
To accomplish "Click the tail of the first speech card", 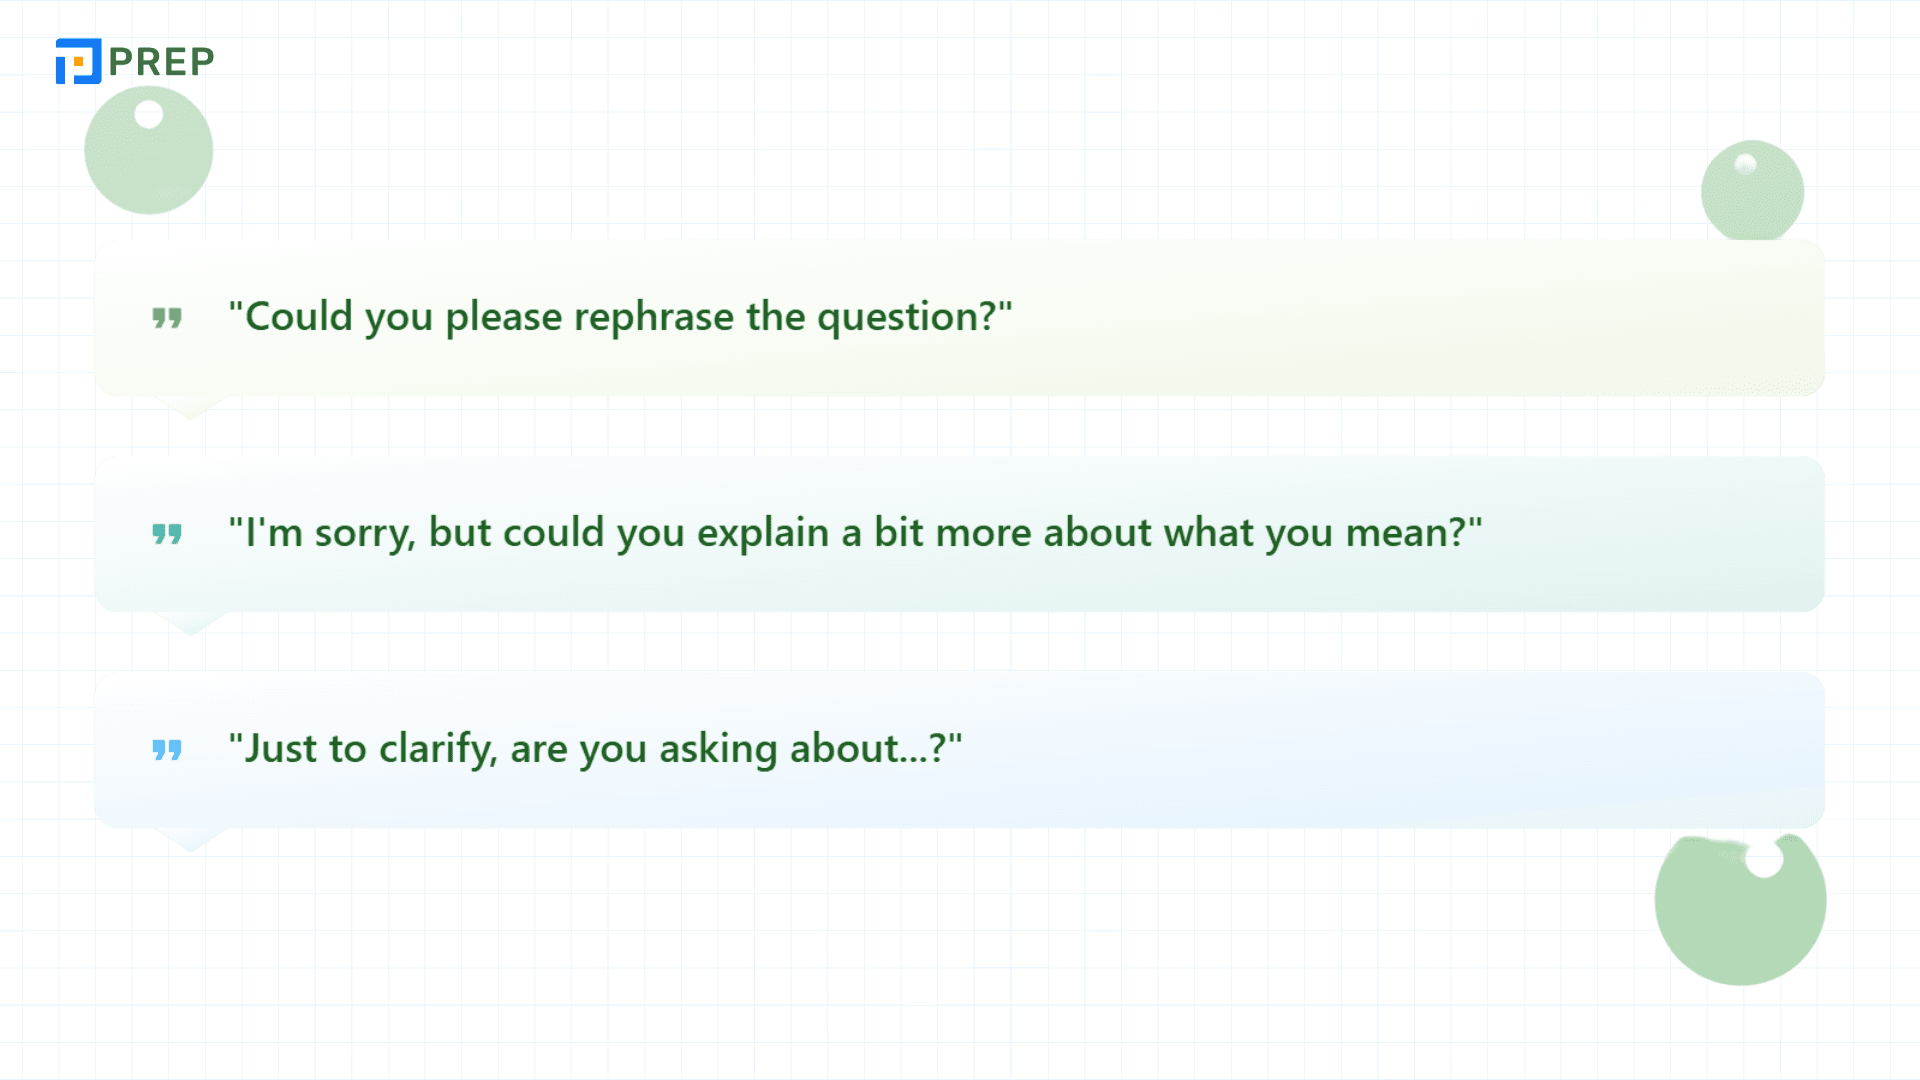I will tap(191, 407).
